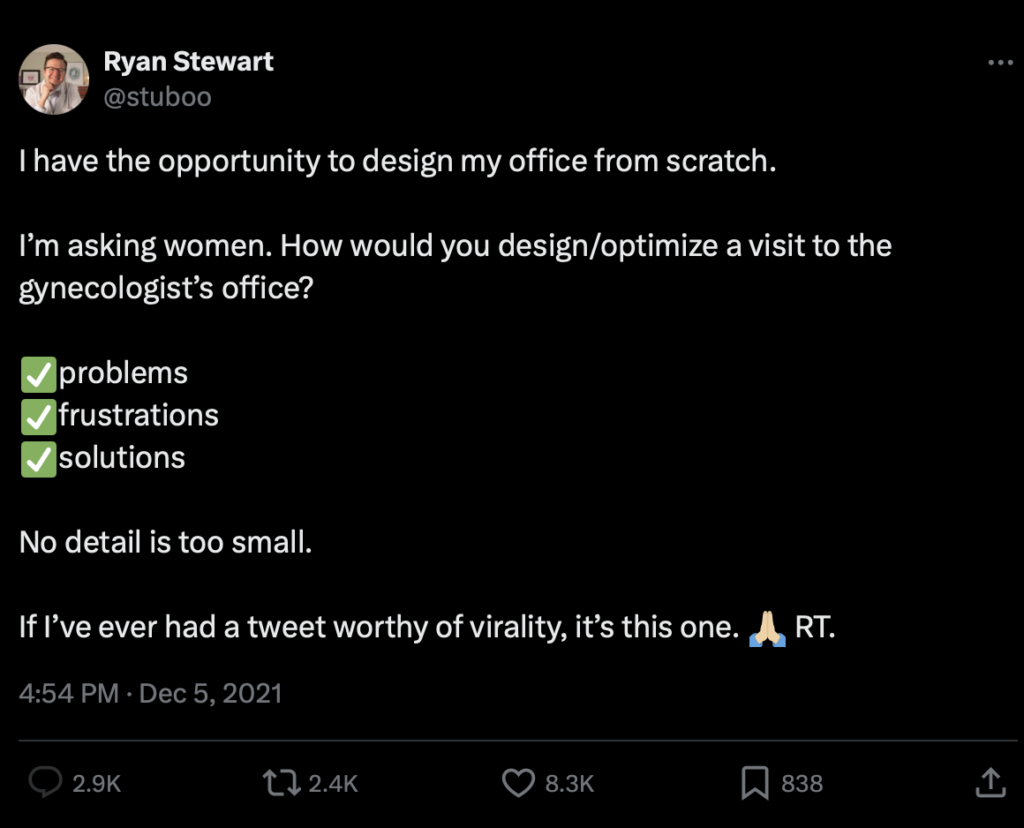Open the more options ellipsis menu
The width and height of the screenshot is (1024, 828).
click(999, 62)
